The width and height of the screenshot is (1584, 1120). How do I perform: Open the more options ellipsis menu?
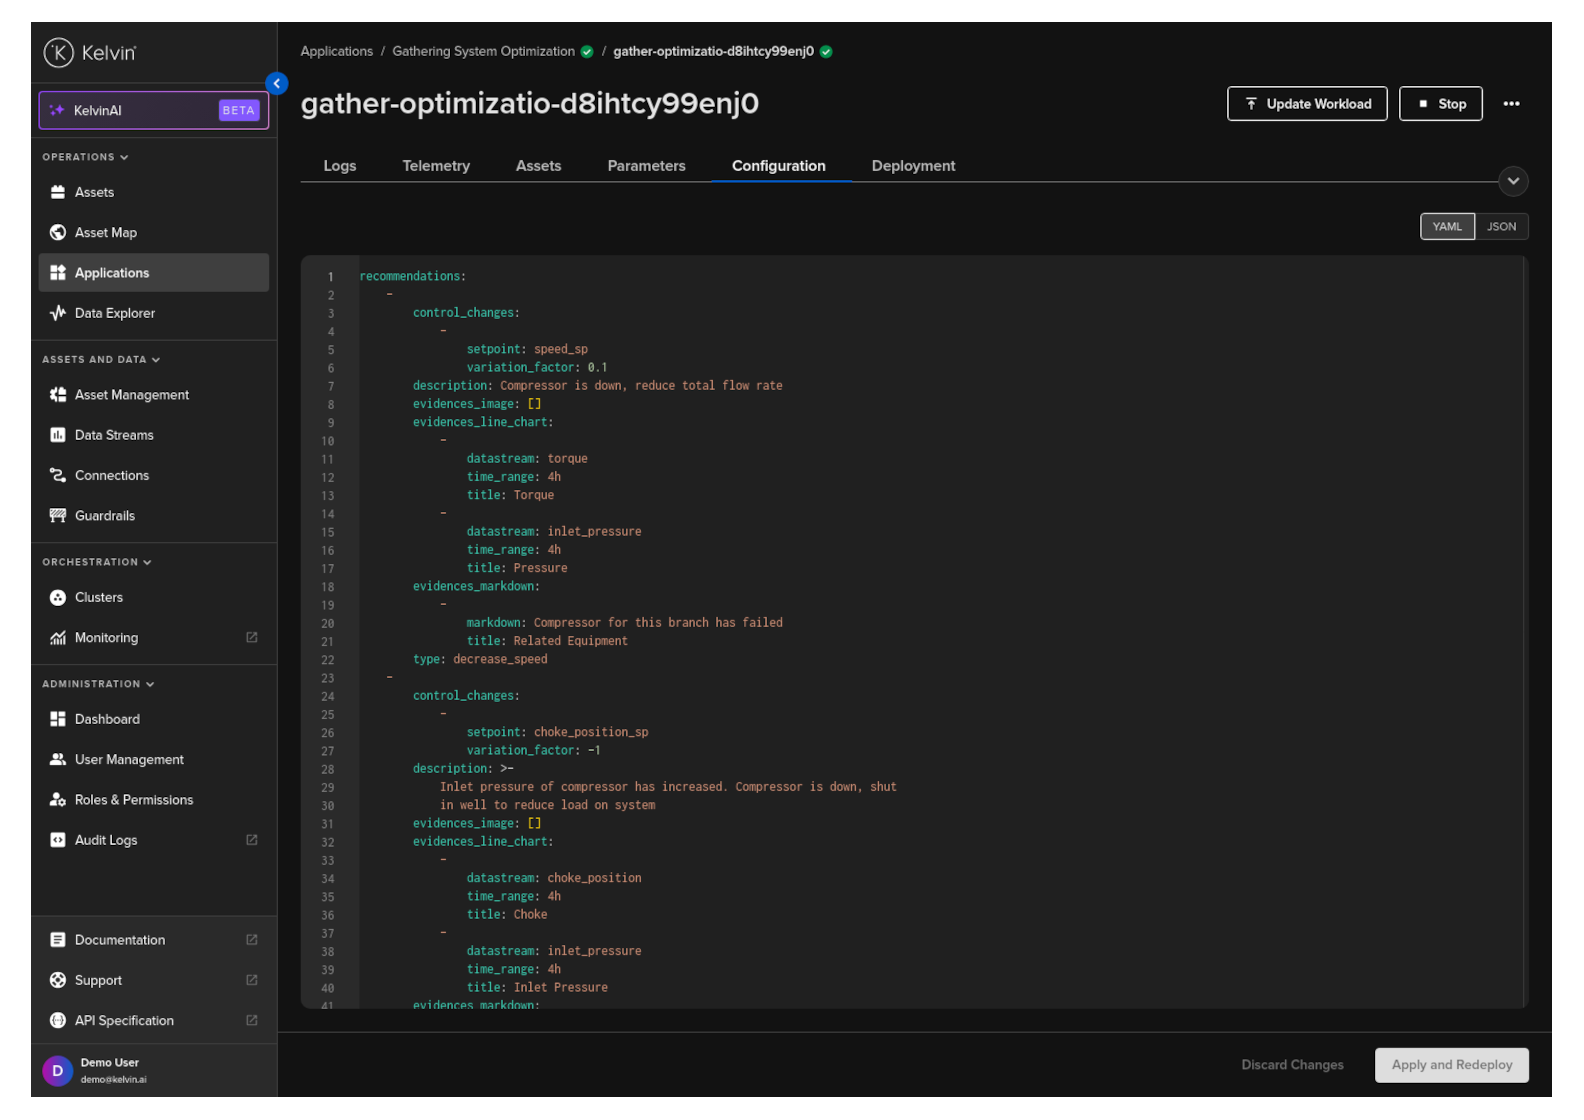(x=1511, y=104)
